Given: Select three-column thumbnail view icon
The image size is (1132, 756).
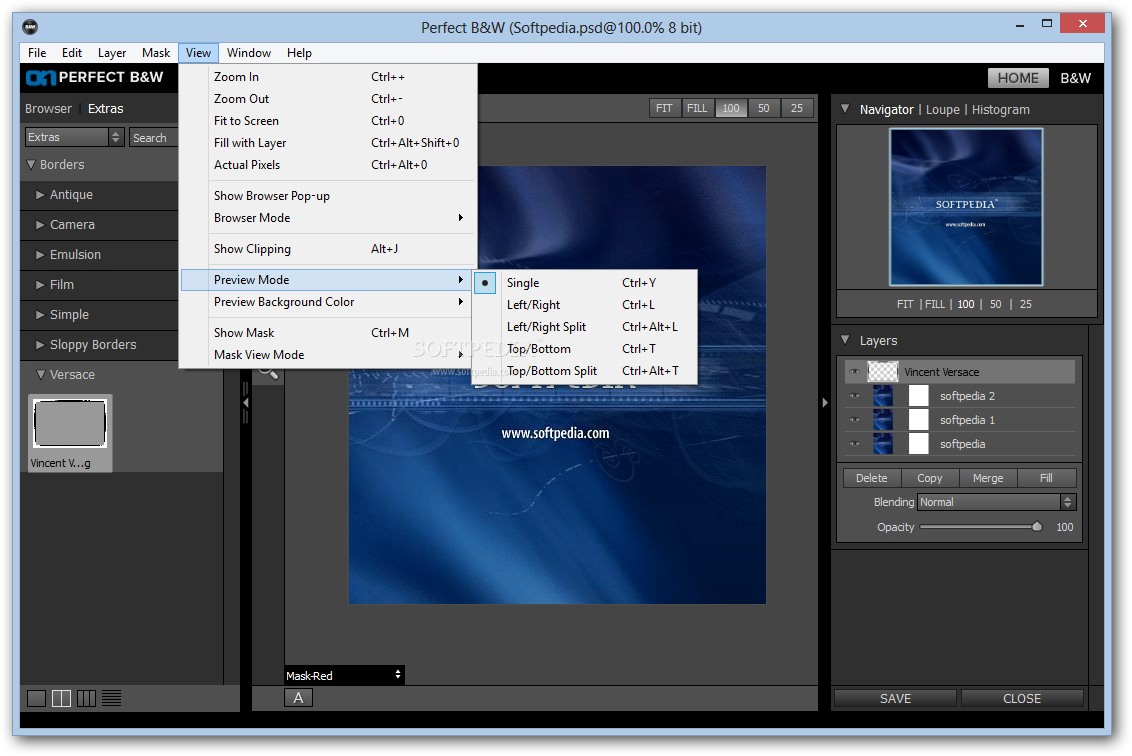Looking at the screenshot, I should (87, 698).
